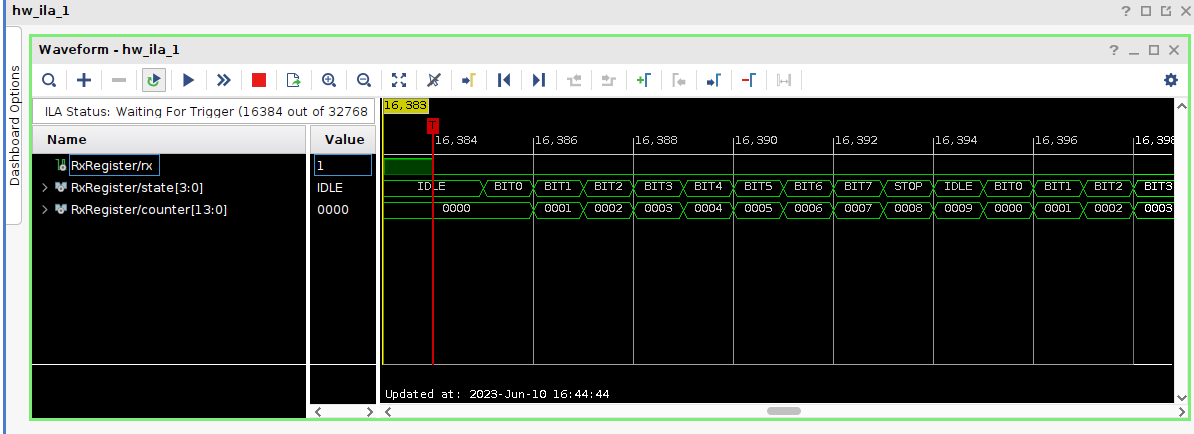Jump to the end of the waveform
Viewport: 1194px width, 434px height.
coord(538,80)
